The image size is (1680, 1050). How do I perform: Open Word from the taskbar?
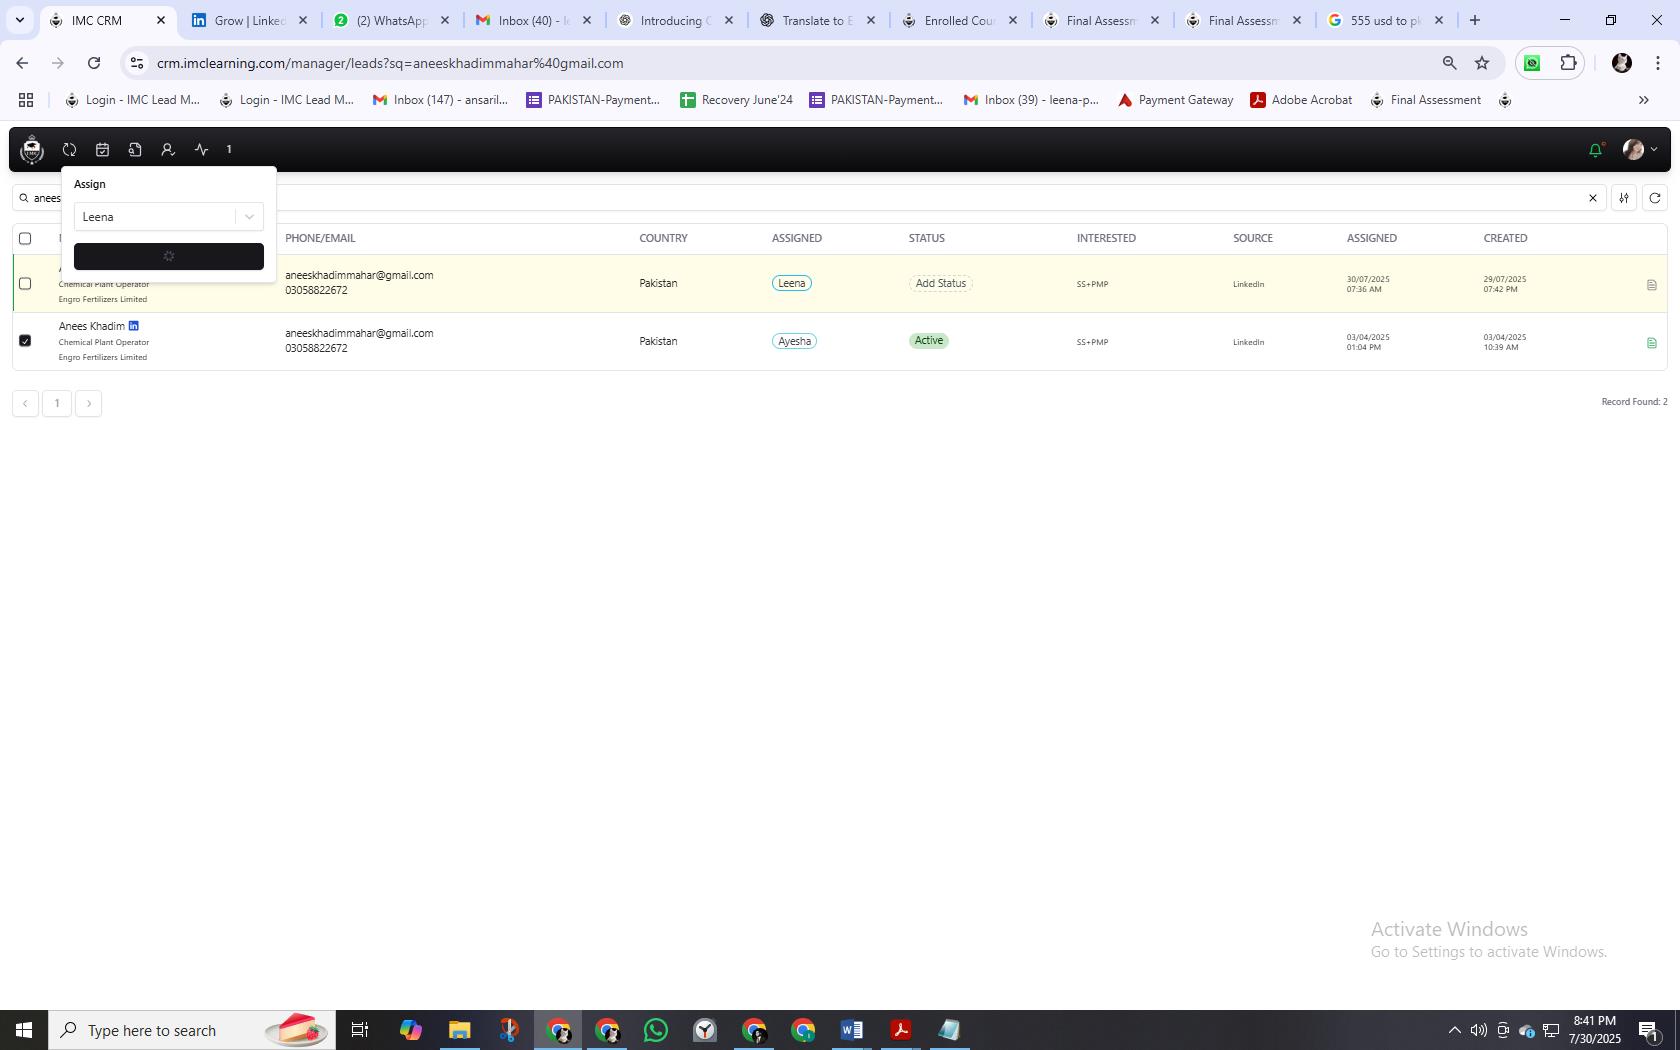pos(852,1030)
